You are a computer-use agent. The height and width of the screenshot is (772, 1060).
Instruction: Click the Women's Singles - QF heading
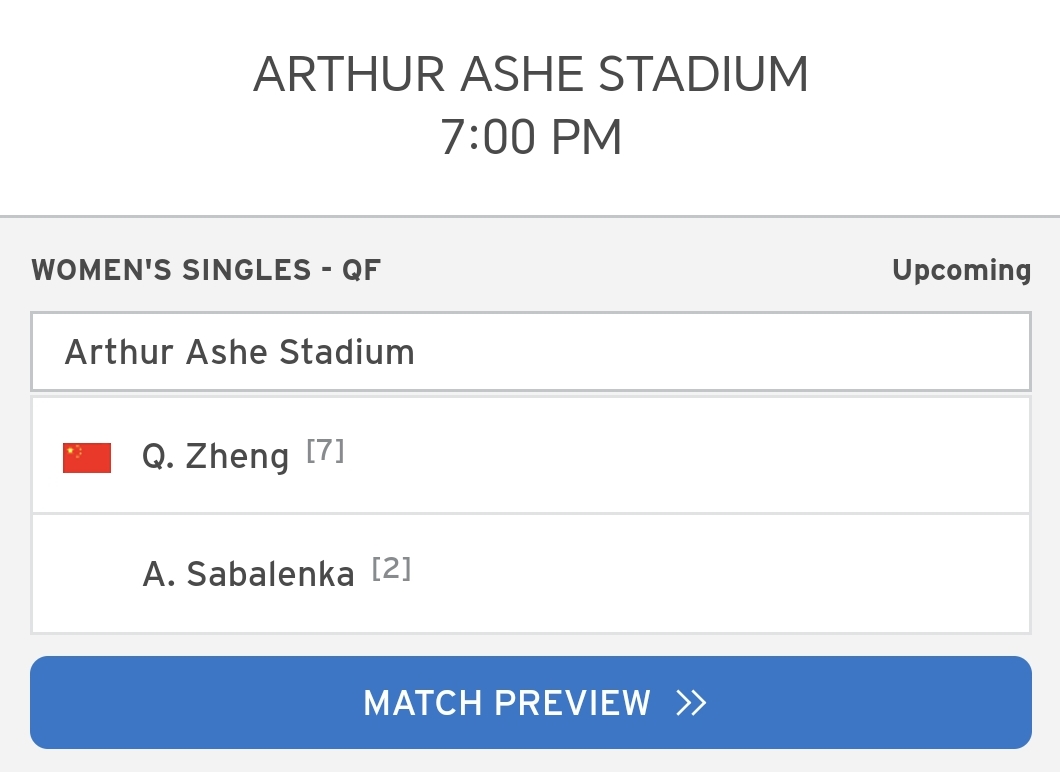point(206,270)
